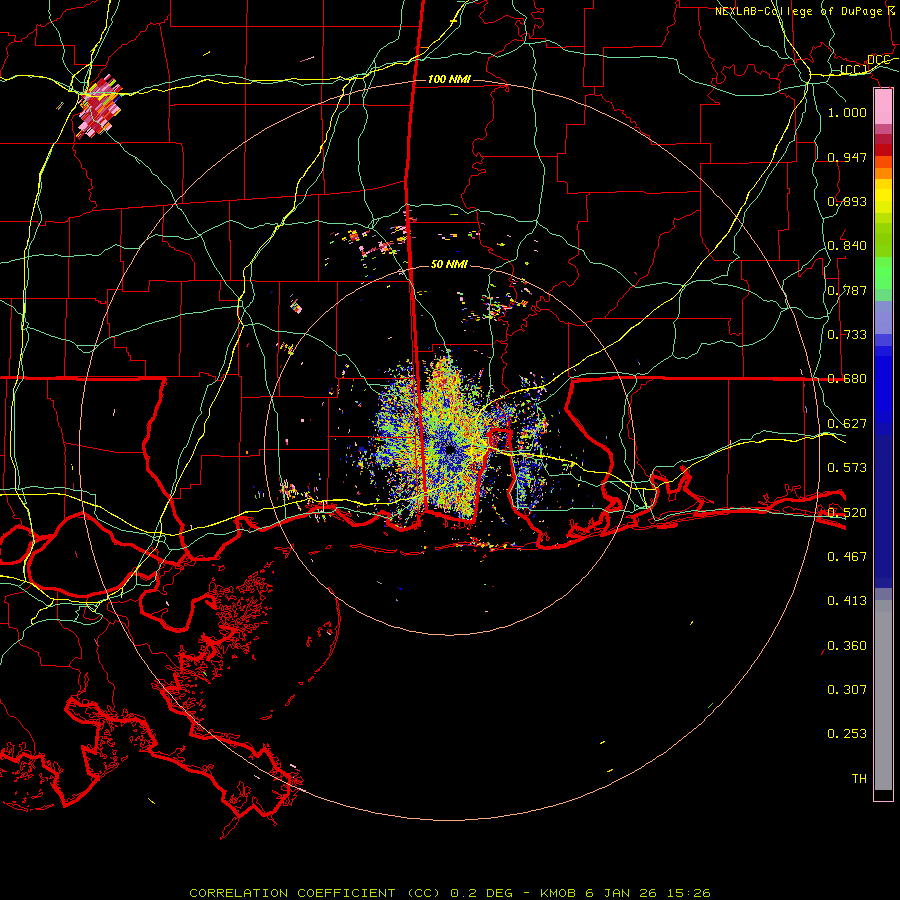
Task: Pick the bright green segment of color scale
Action: click(x=883, y=273)
